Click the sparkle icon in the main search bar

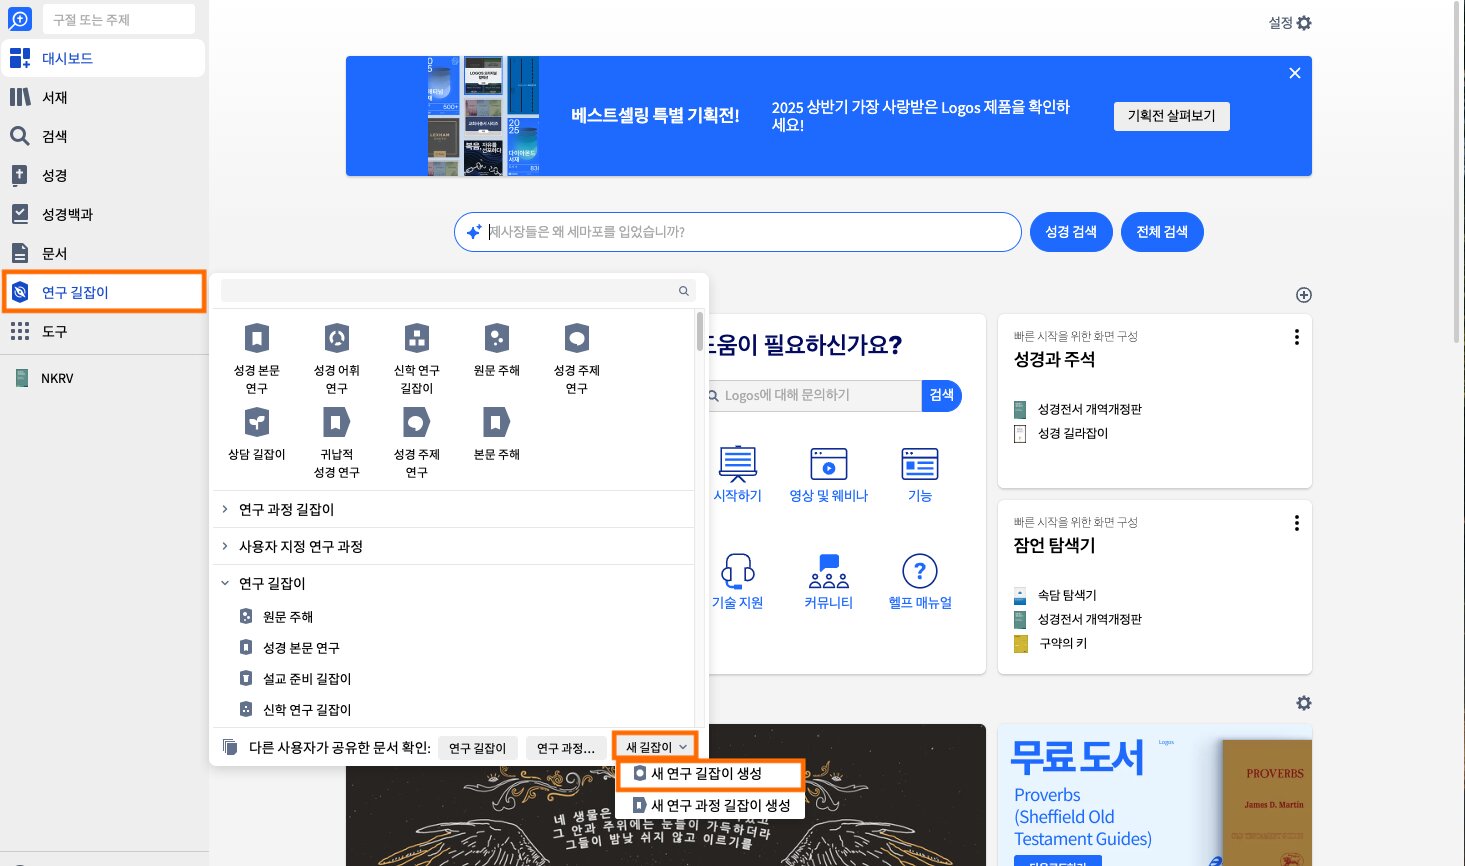pyautogui.click(x=474, y=232)
